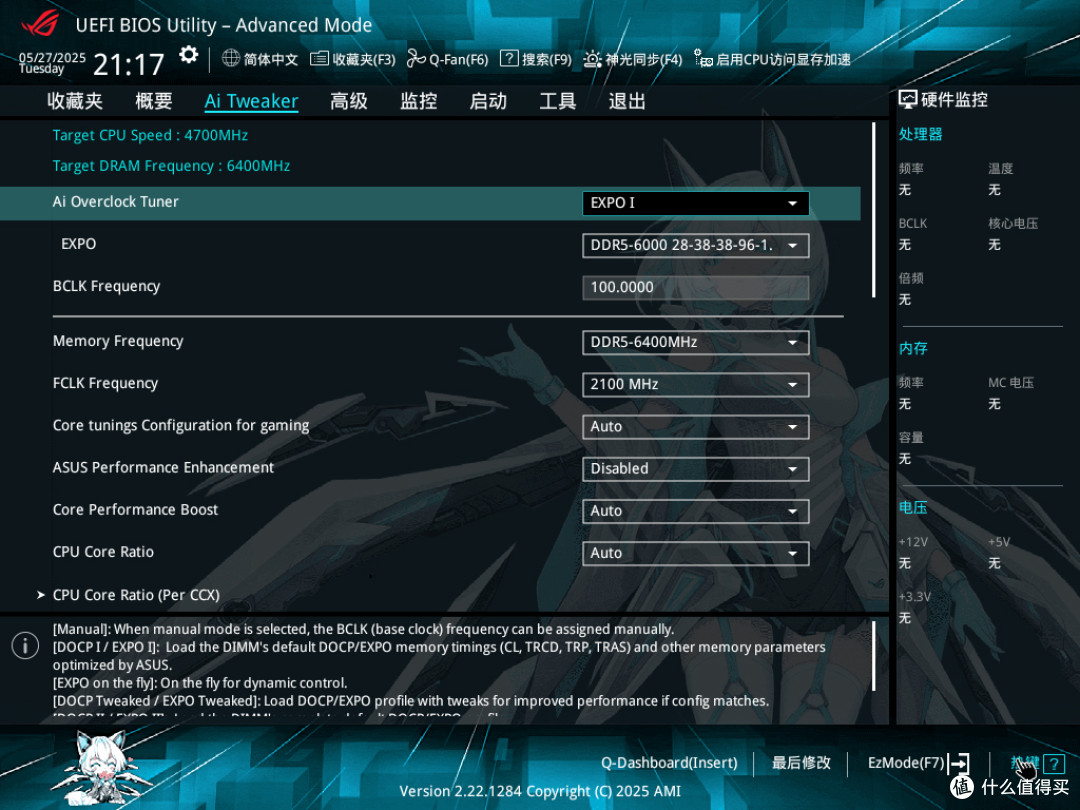This screenshot has height=810, width=1080.
Task: Click the Core Performance Boost label
Action: coord(135,510)
